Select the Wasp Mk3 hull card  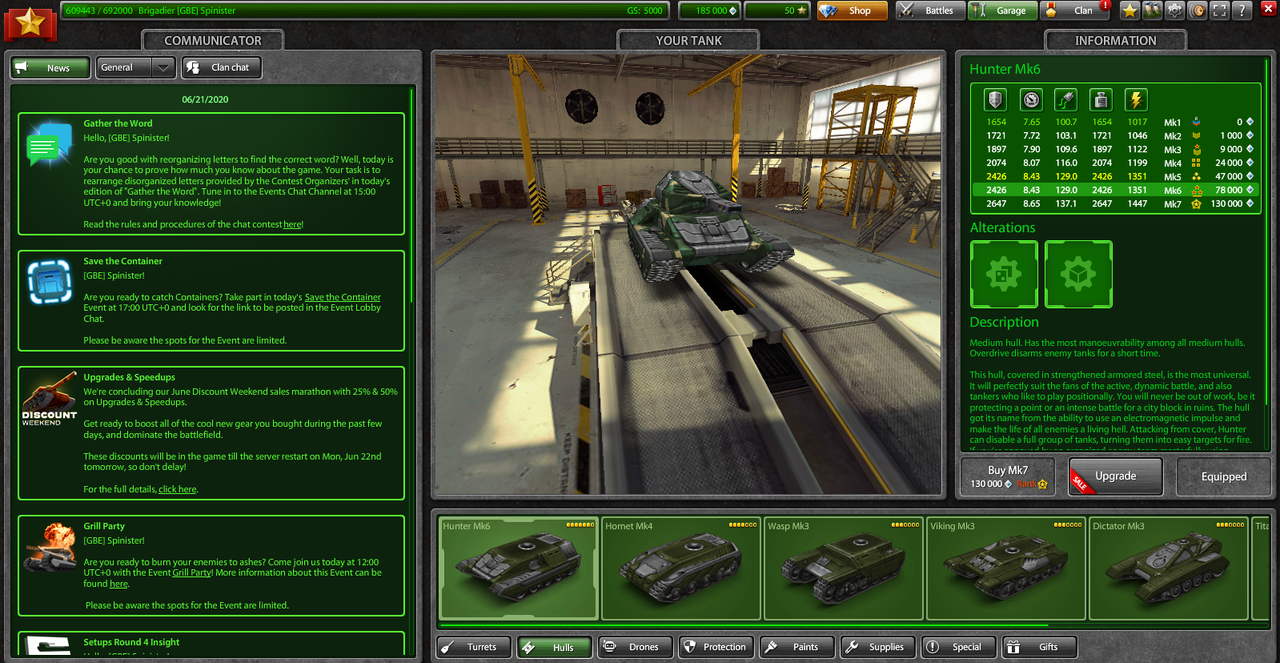coord(843,568)
